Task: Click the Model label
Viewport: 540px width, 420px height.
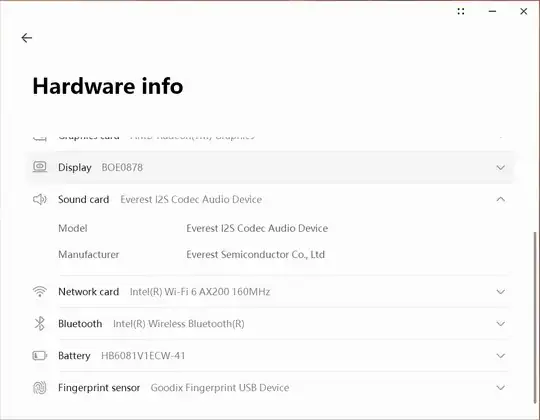Action: coord(73,228)
